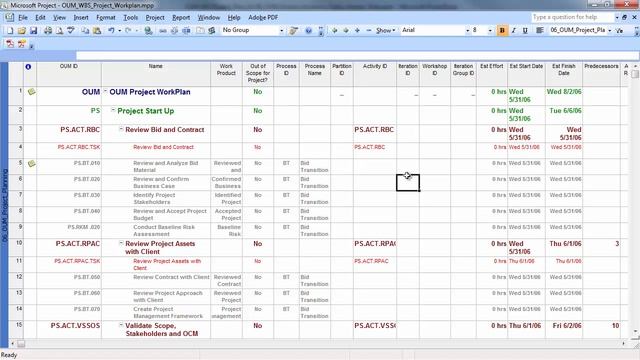This screenshot has width=640, height=360.
Task: Click the Adobe PDF convert icon
Action: pos(10,44)
